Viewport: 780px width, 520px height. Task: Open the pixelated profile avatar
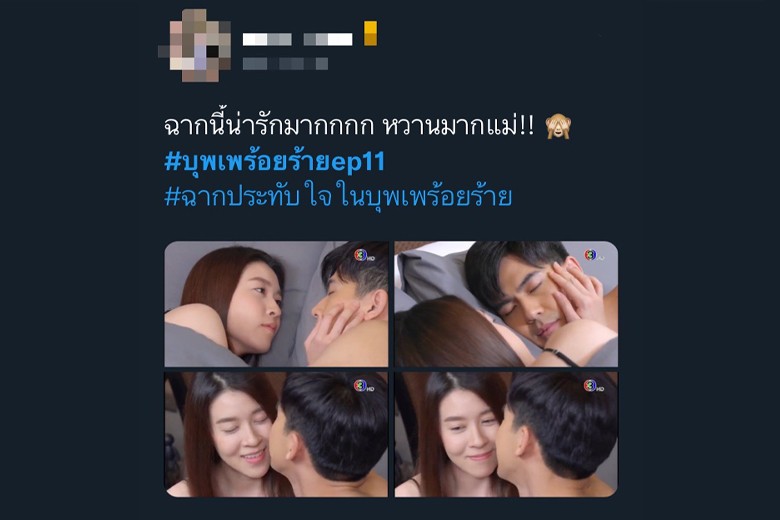[x=195, y=45]
